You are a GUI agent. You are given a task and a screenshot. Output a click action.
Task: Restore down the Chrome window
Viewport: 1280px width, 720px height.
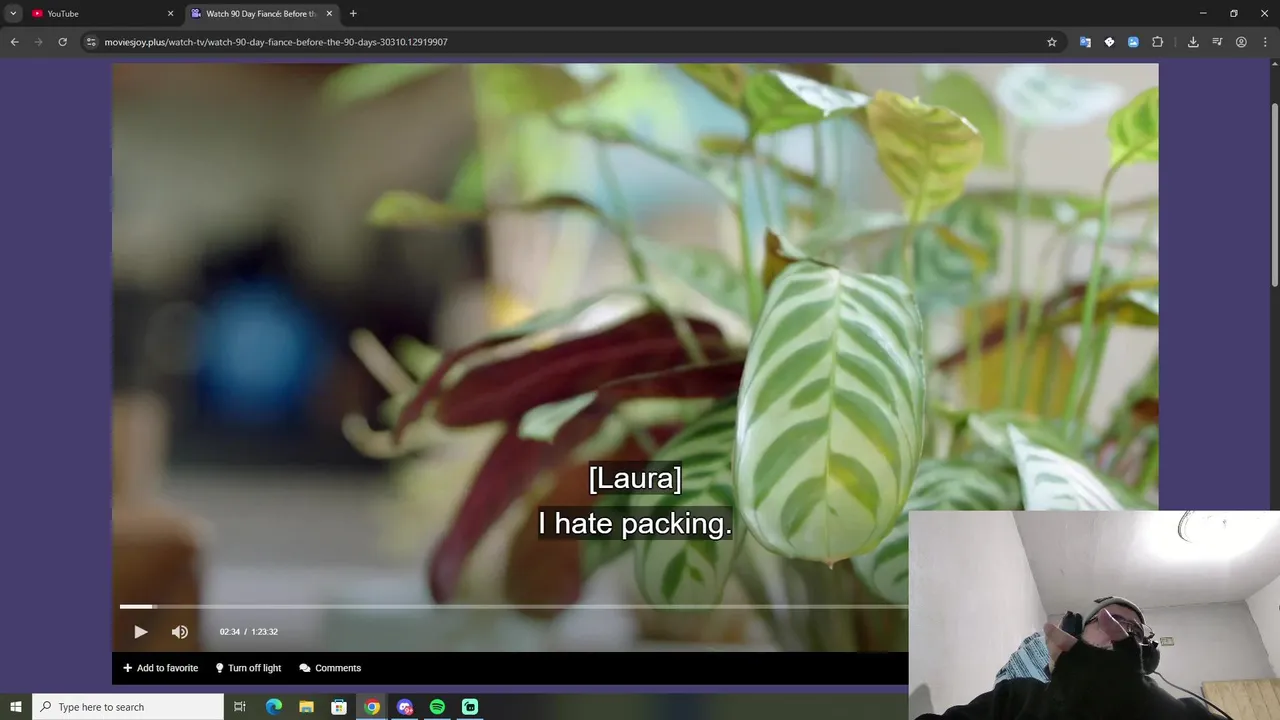point(1234,13)
